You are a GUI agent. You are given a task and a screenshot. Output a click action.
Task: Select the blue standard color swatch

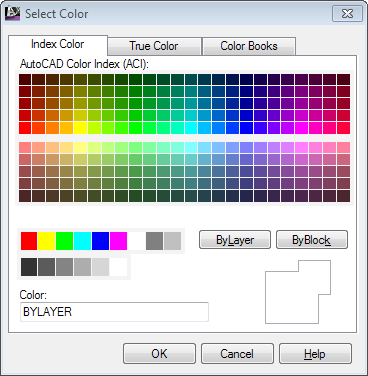101,241
